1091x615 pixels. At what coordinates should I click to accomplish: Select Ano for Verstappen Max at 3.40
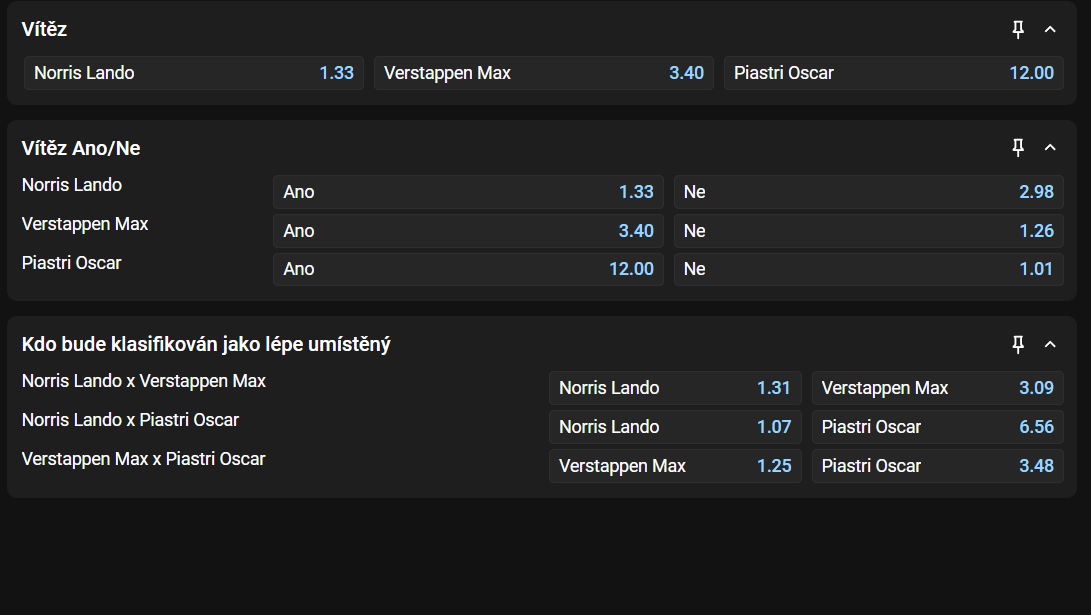[468, 231]
